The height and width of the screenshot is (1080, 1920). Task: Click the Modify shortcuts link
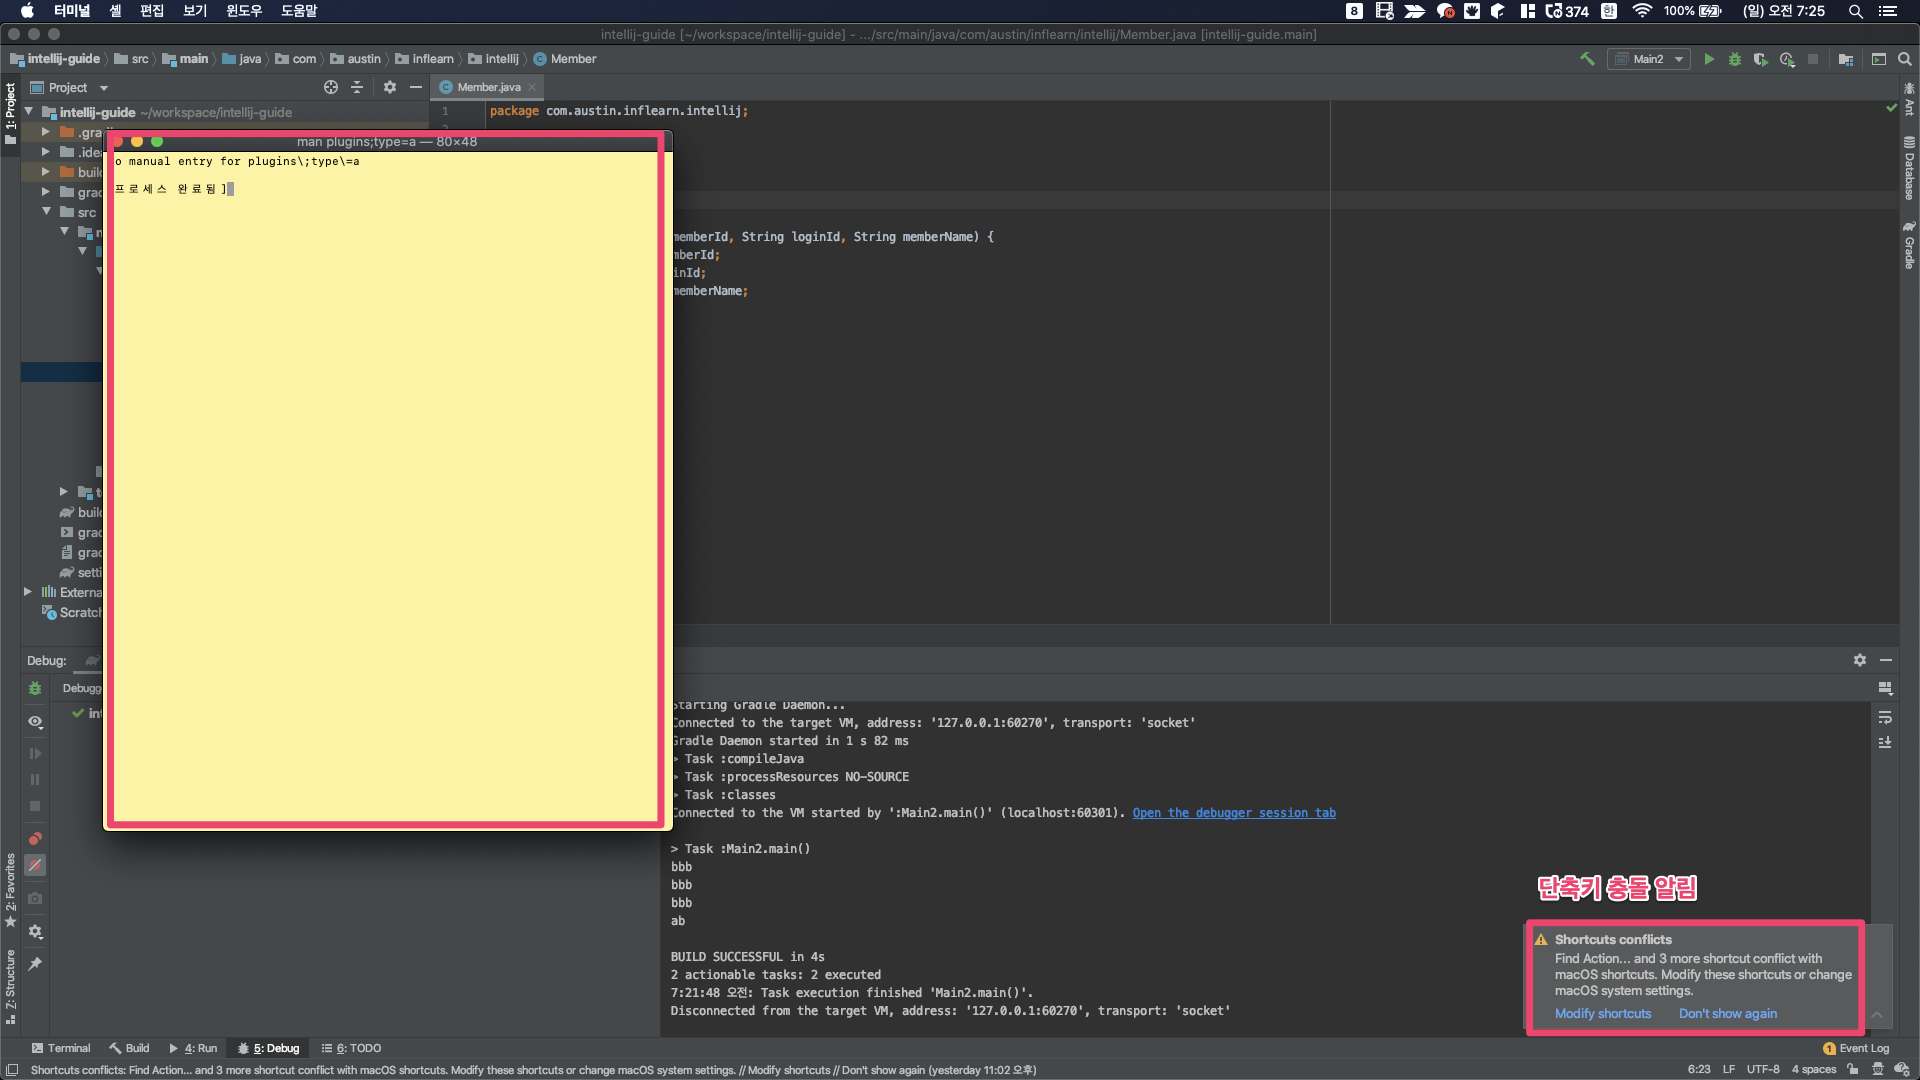(1603, 1013)
